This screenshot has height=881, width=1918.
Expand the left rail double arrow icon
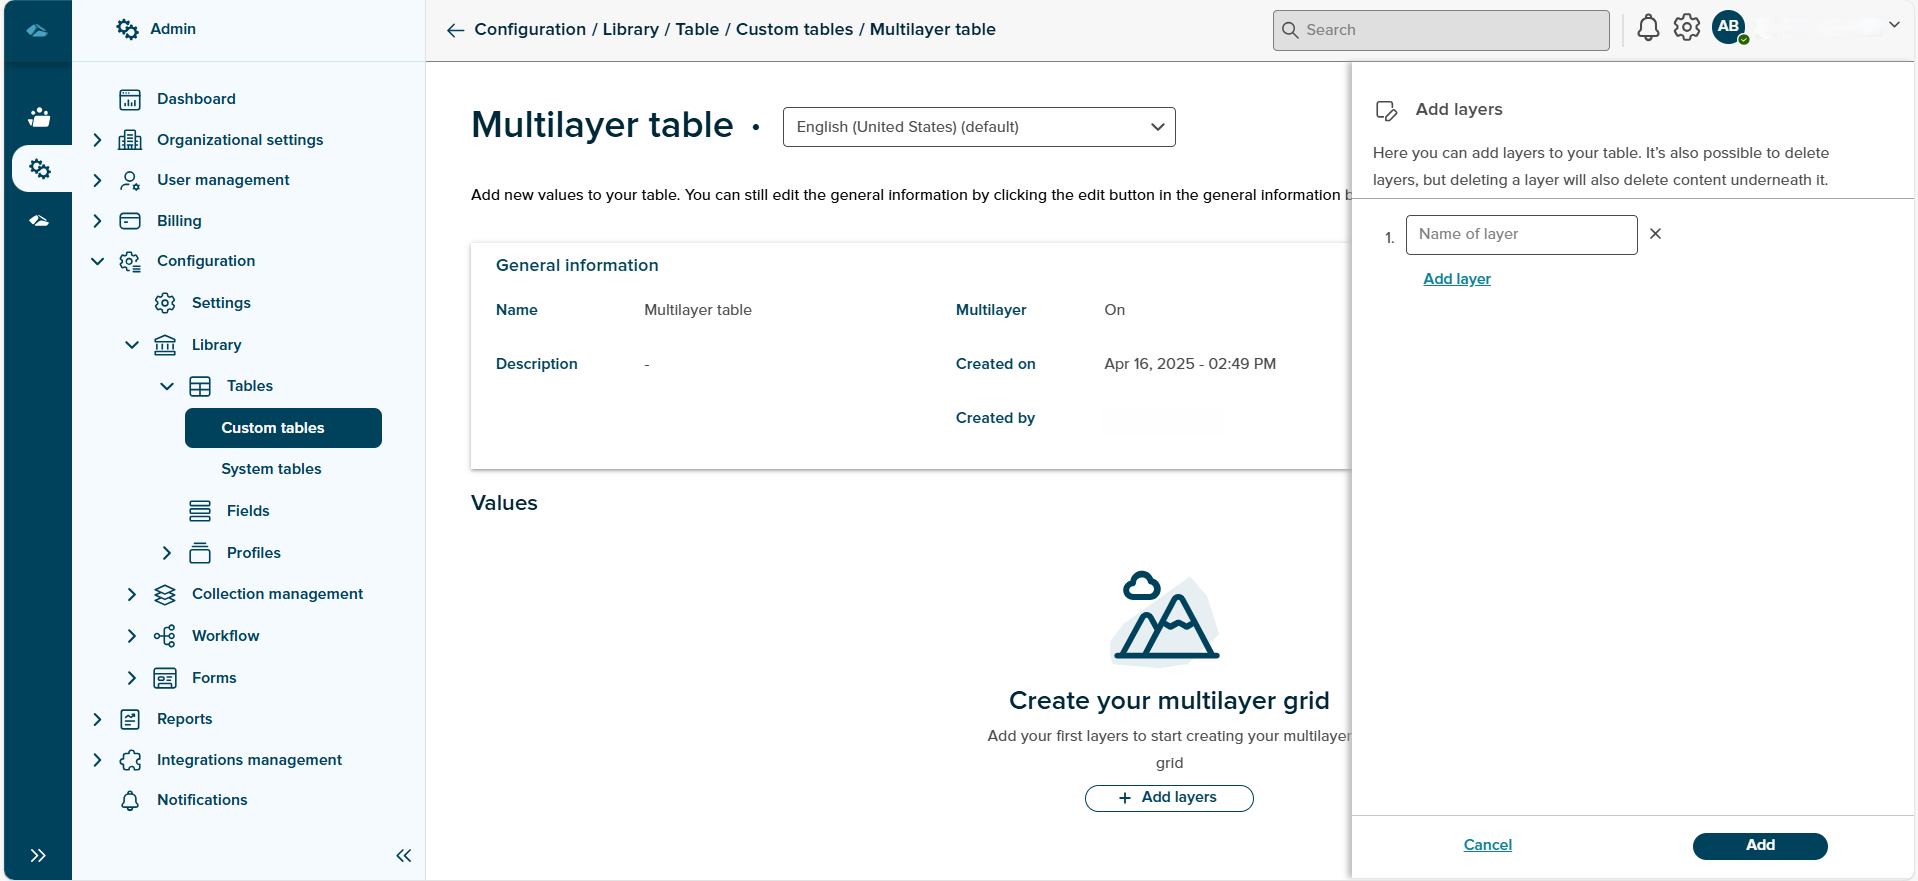point(38,855)
